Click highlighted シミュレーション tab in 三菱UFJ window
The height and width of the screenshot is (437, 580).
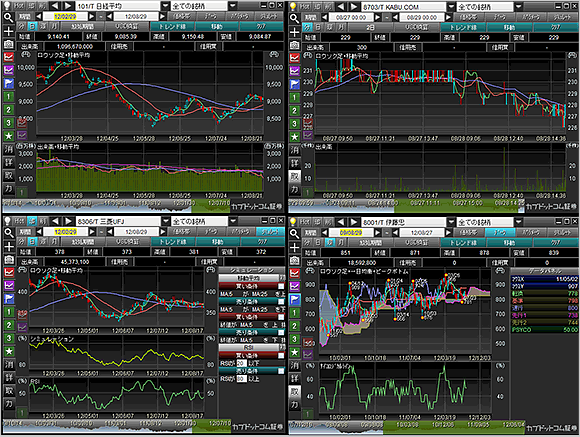coord(270,232)
